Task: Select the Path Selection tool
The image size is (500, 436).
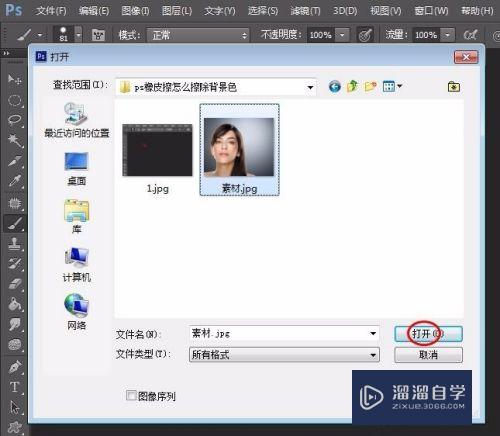Action: (14, 407)
